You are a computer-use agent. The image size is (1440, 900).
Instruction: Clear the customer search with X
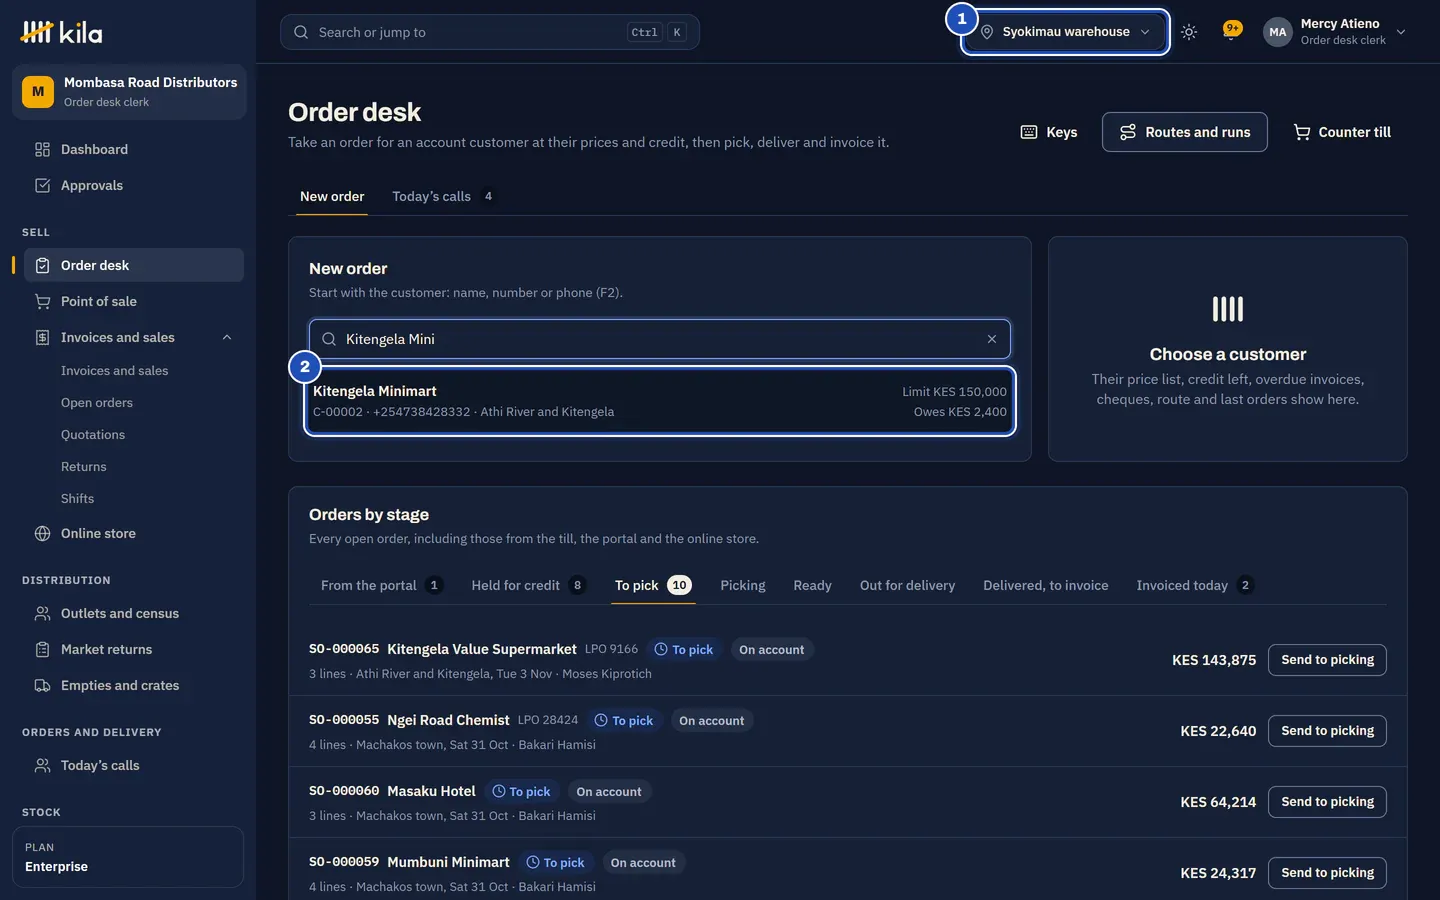coord(992,339)
